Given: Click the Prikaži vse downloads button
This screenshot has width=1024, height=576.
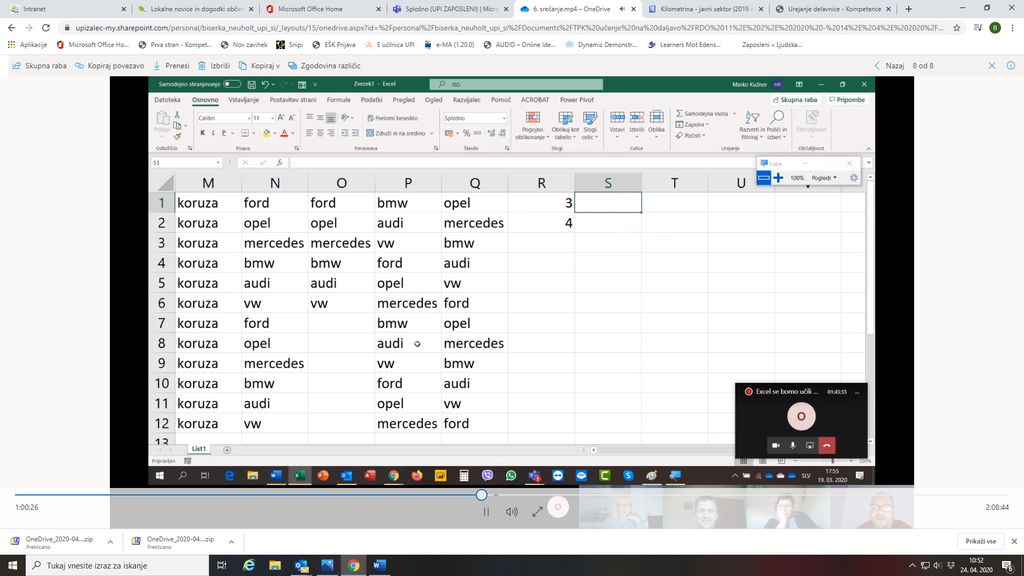Looking at the screenshot, I should point(980,541).
